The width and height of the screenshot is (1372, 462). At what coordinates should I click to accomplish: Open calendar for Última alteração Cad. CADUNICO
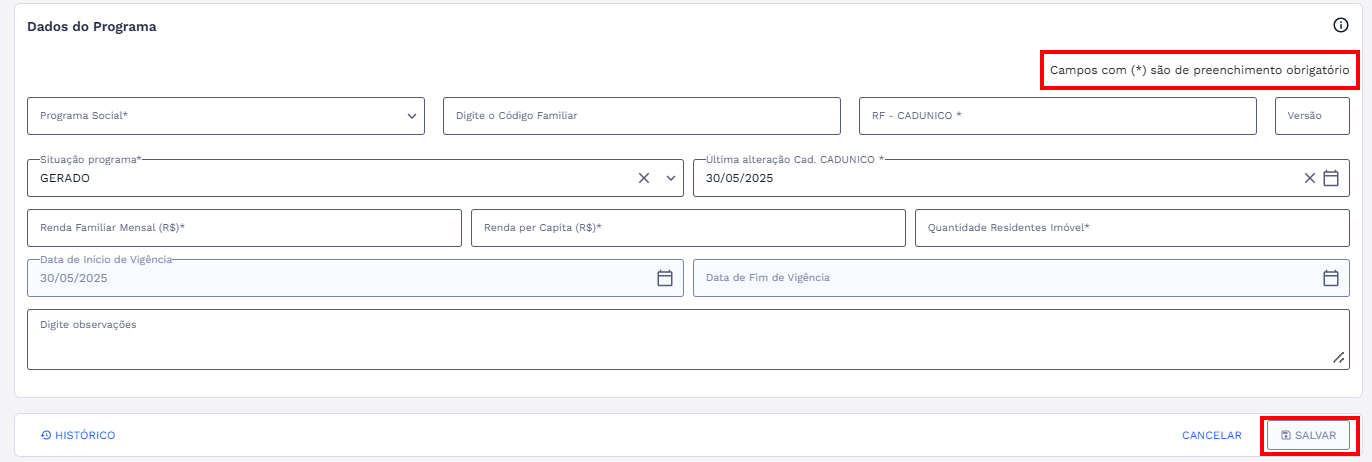tap(1331, 178)
